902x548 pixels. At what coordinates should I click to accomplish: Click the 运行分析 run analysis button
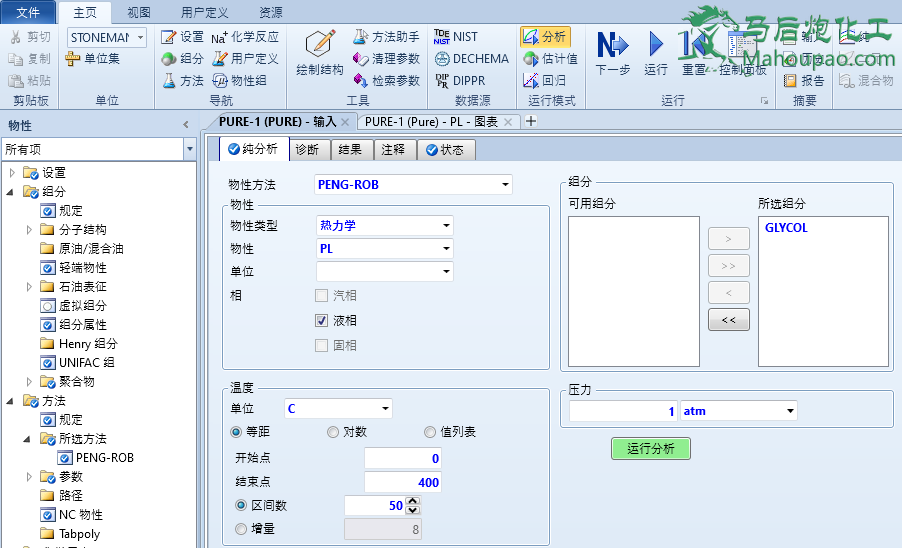(x=650, y=449)
